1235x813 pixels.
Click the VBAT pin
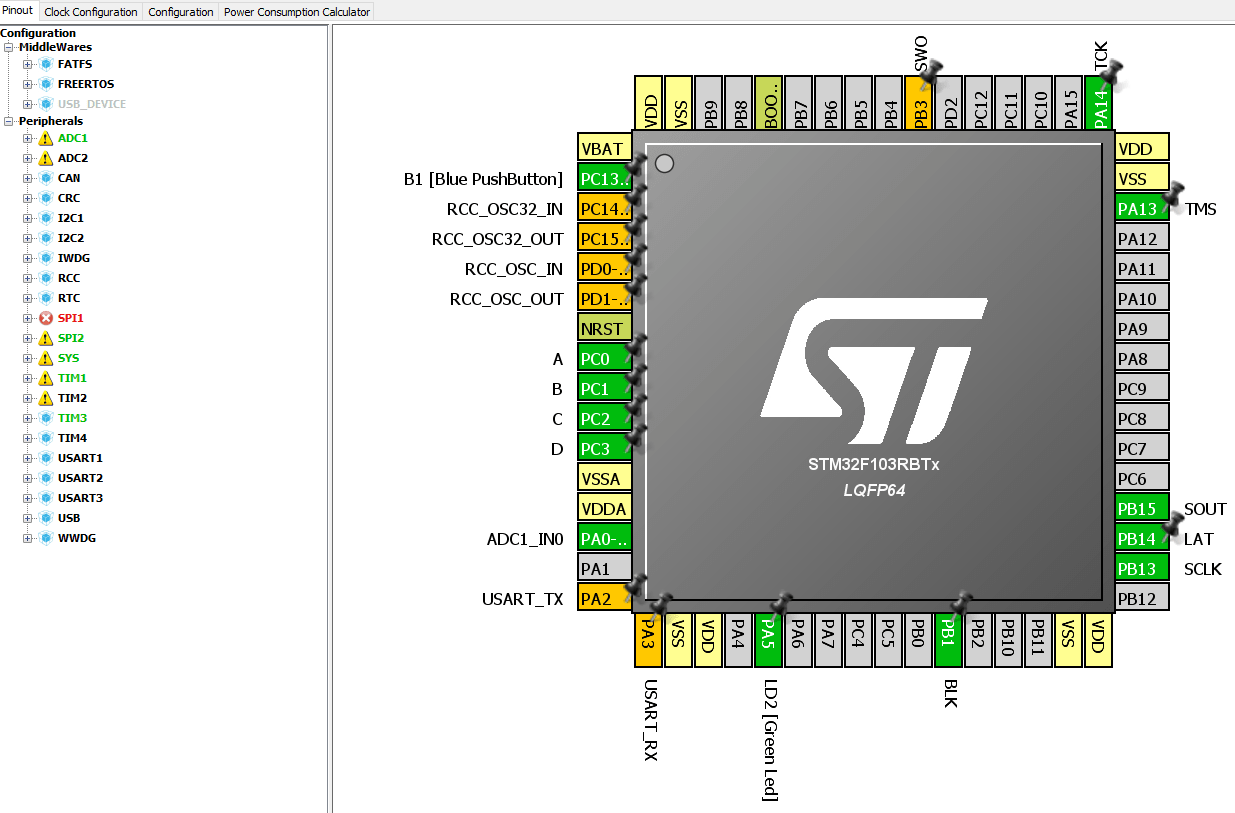(x=605, y=149)
